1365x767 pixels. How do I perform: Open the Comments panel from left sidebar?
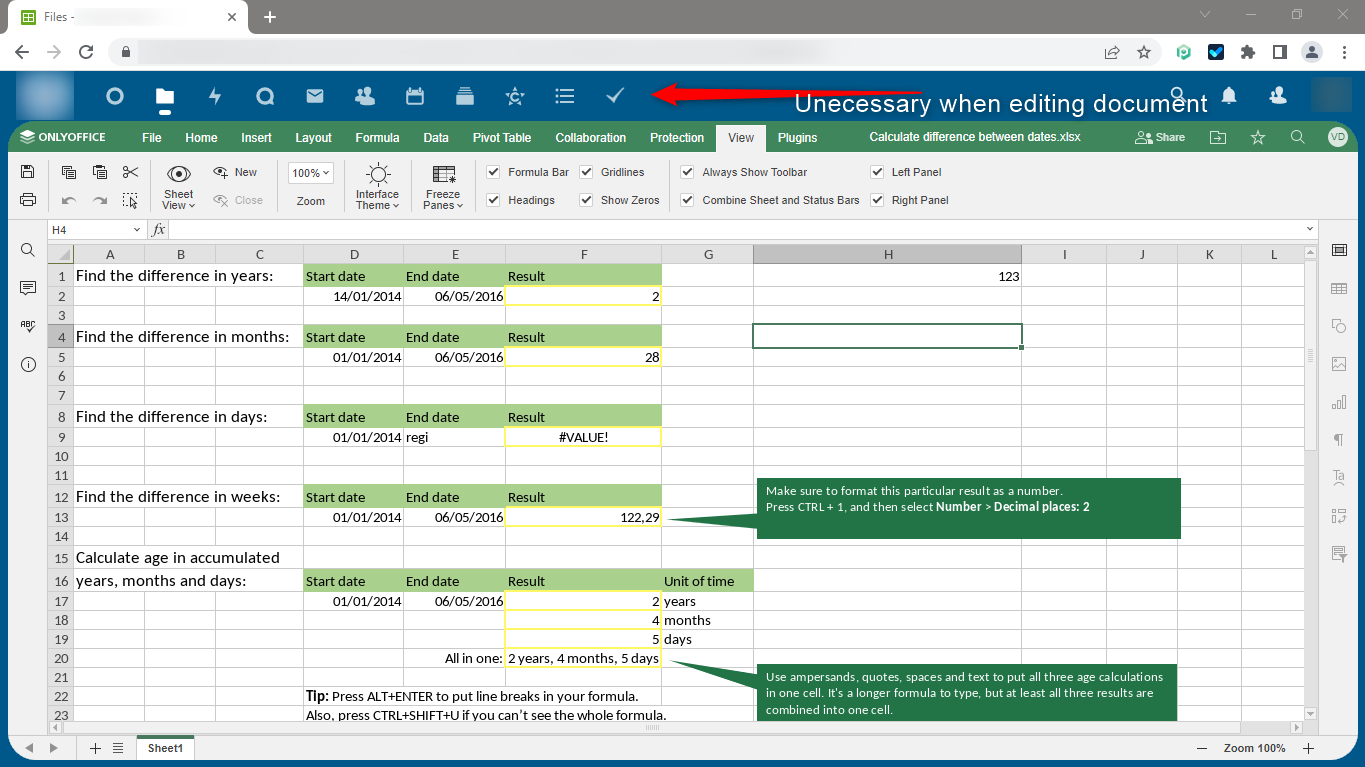tap(27, 288)
